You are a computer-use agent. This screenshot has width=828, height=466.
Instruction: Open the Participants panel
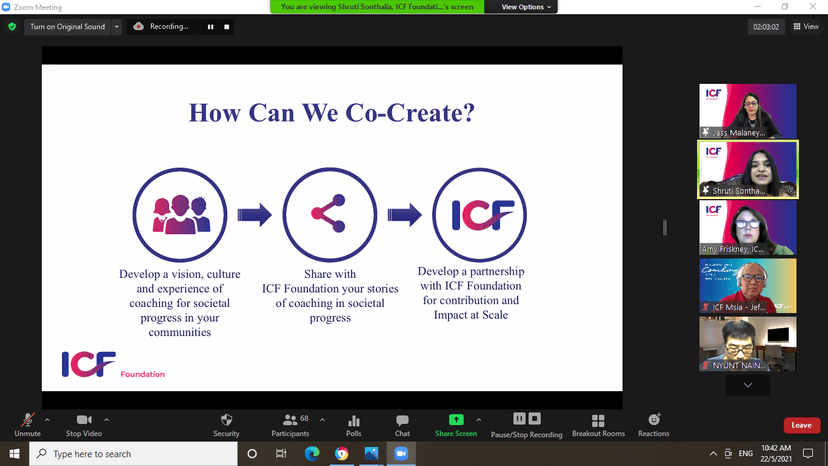[290, 425]
